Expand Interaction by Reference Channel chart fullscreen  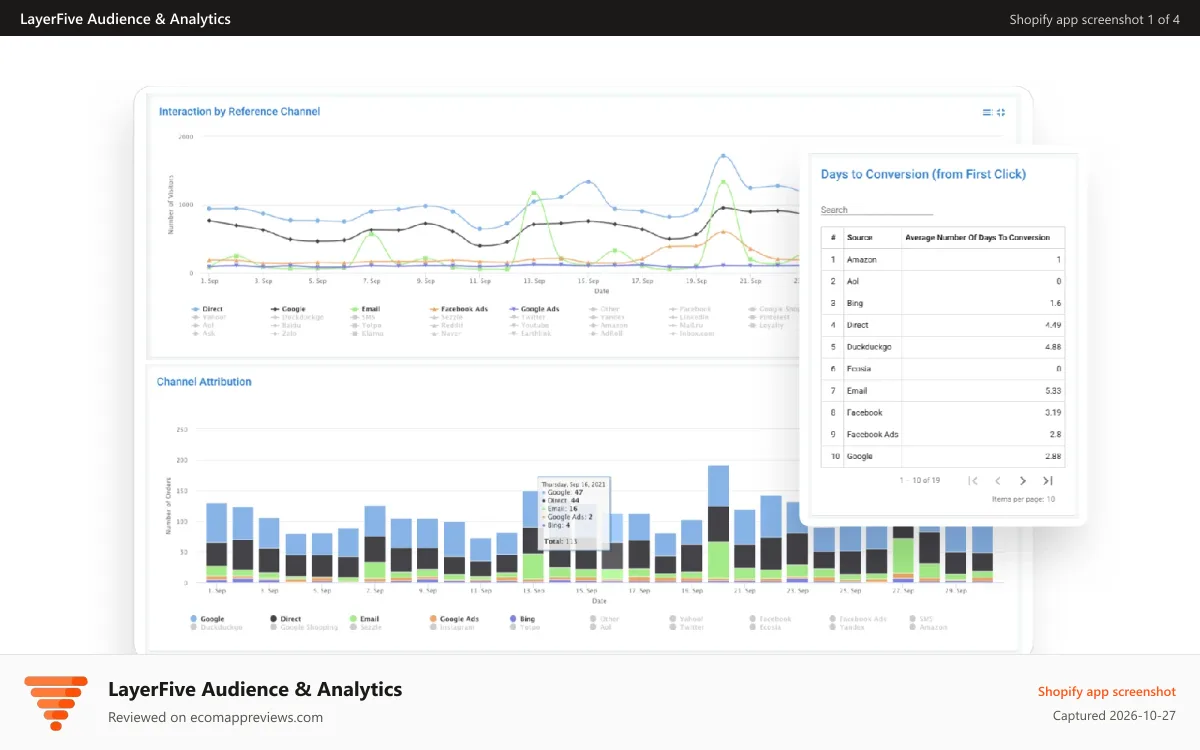pyautogui.click(x=1001, y=112)
